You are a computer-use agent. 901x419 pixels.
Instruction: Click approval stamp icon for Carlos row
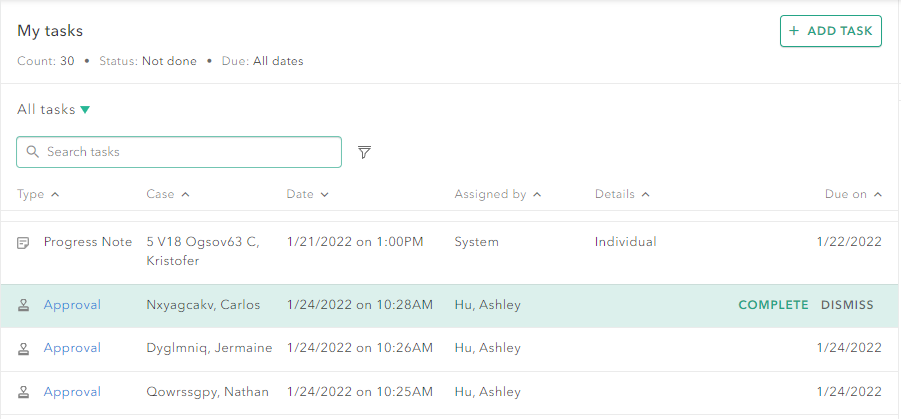pos(23,305)
